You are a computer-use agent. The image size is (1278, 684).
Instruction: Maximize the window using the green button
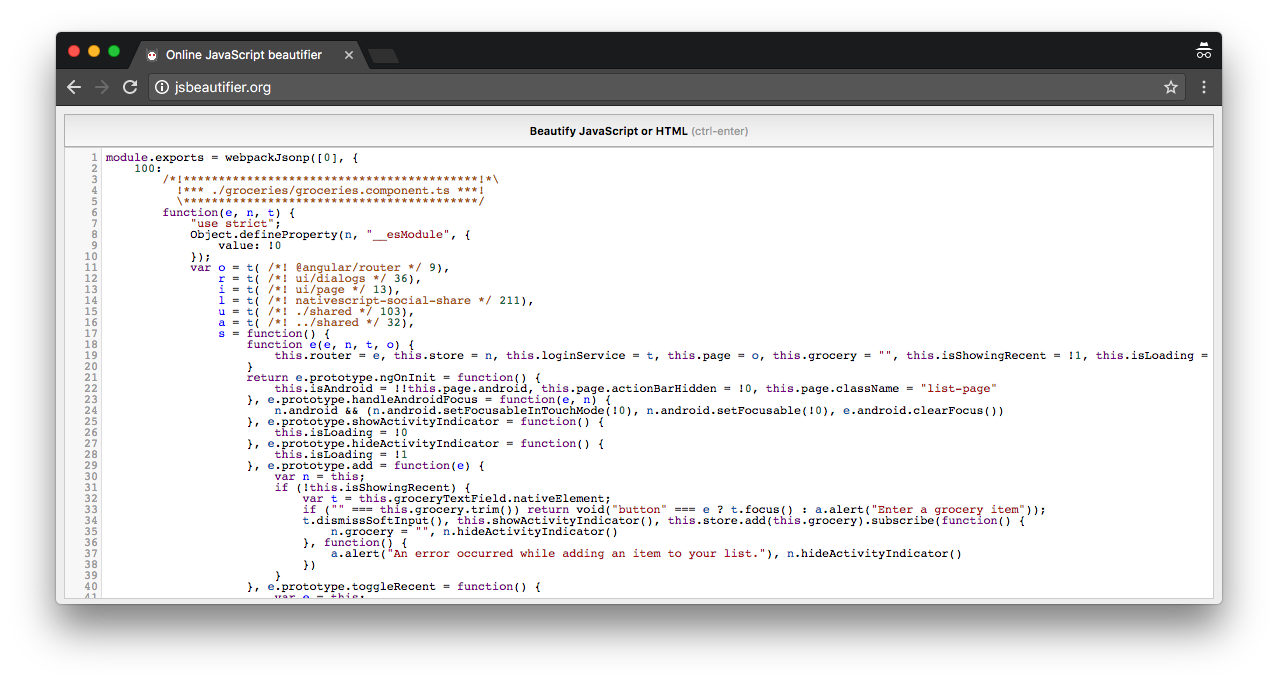point(114,51)
